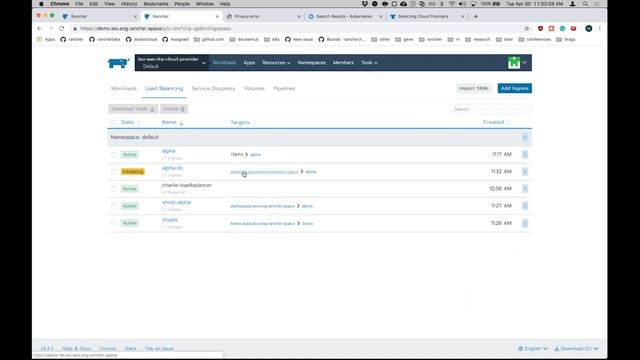The height and width of the screenshot is (360, 640).
Task: Switch to the Service Discovery tab
Action: [x=213, y=89]
